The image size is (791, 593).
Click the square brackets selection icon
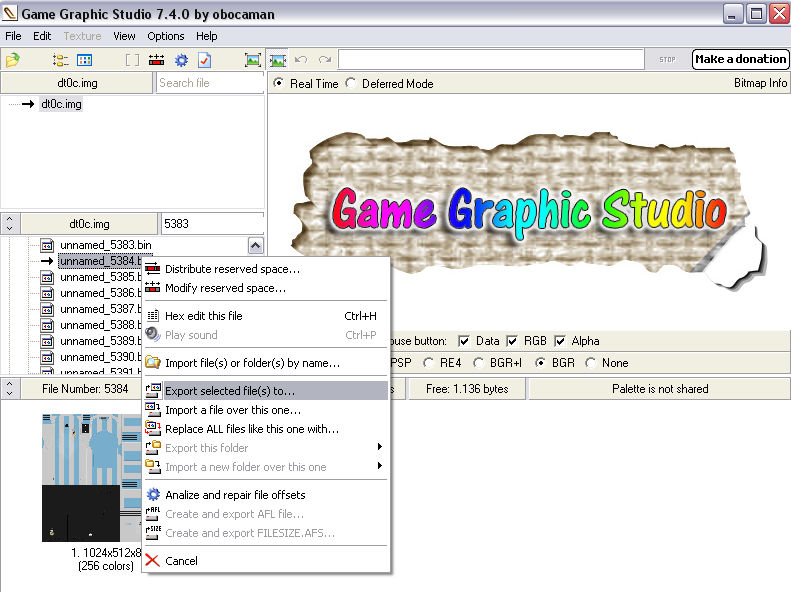coord(132,60)
